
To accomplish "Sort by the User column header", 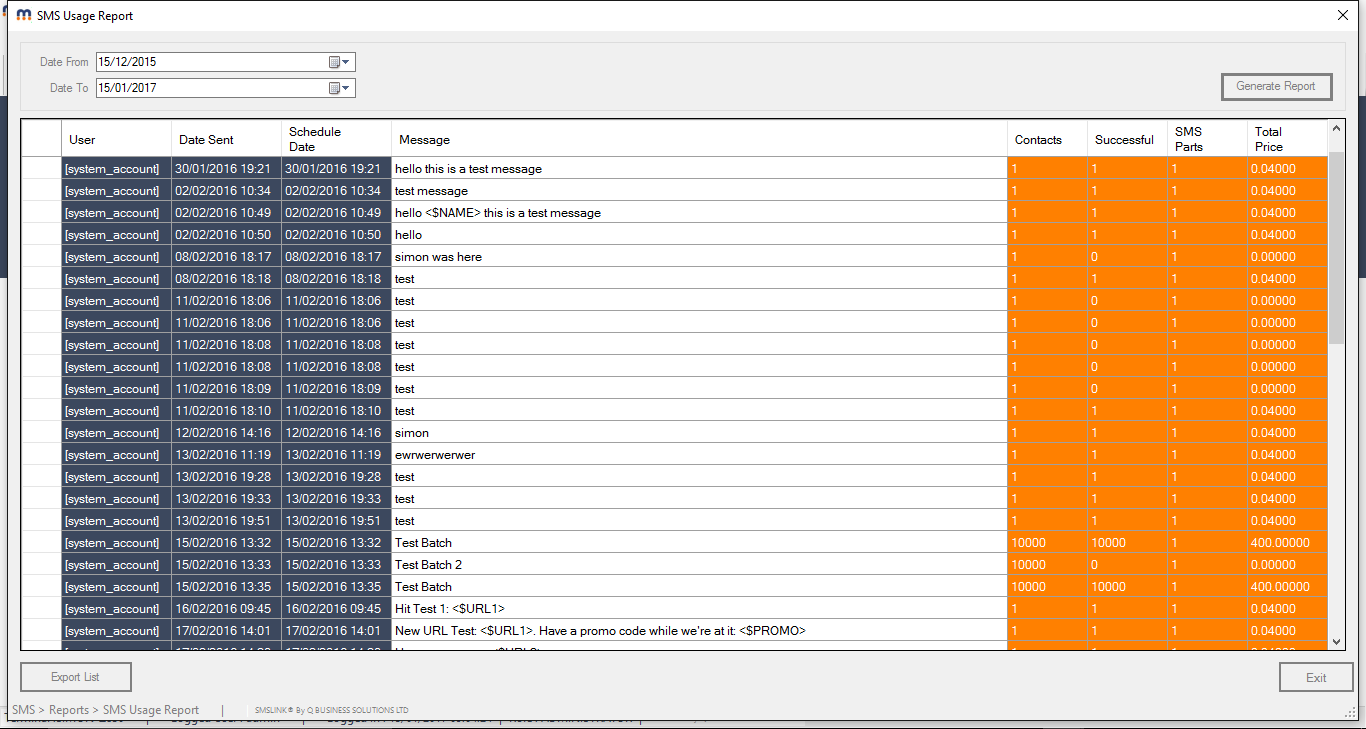I will (x=116, y=139).
